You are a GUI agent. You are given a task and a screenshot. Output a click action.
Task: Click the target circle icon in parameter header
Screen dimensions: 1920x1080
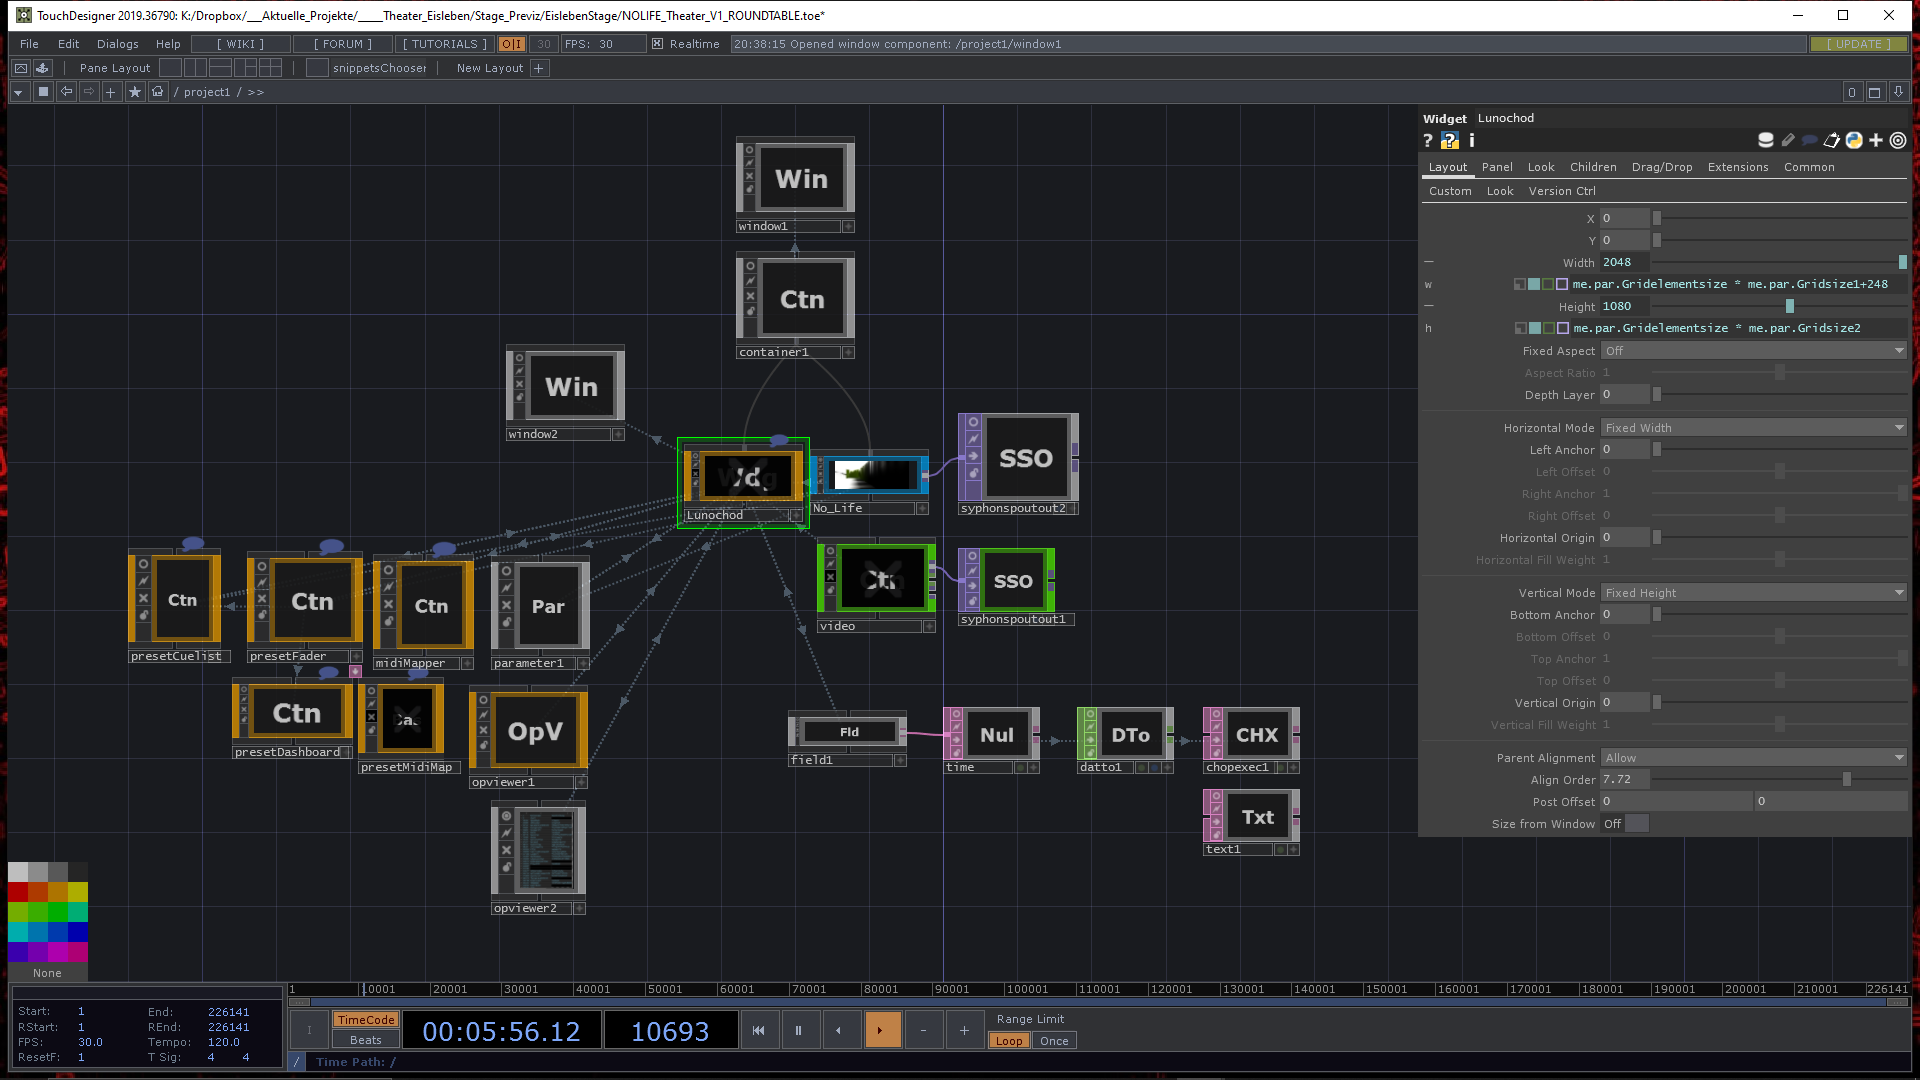point(1898,141)
